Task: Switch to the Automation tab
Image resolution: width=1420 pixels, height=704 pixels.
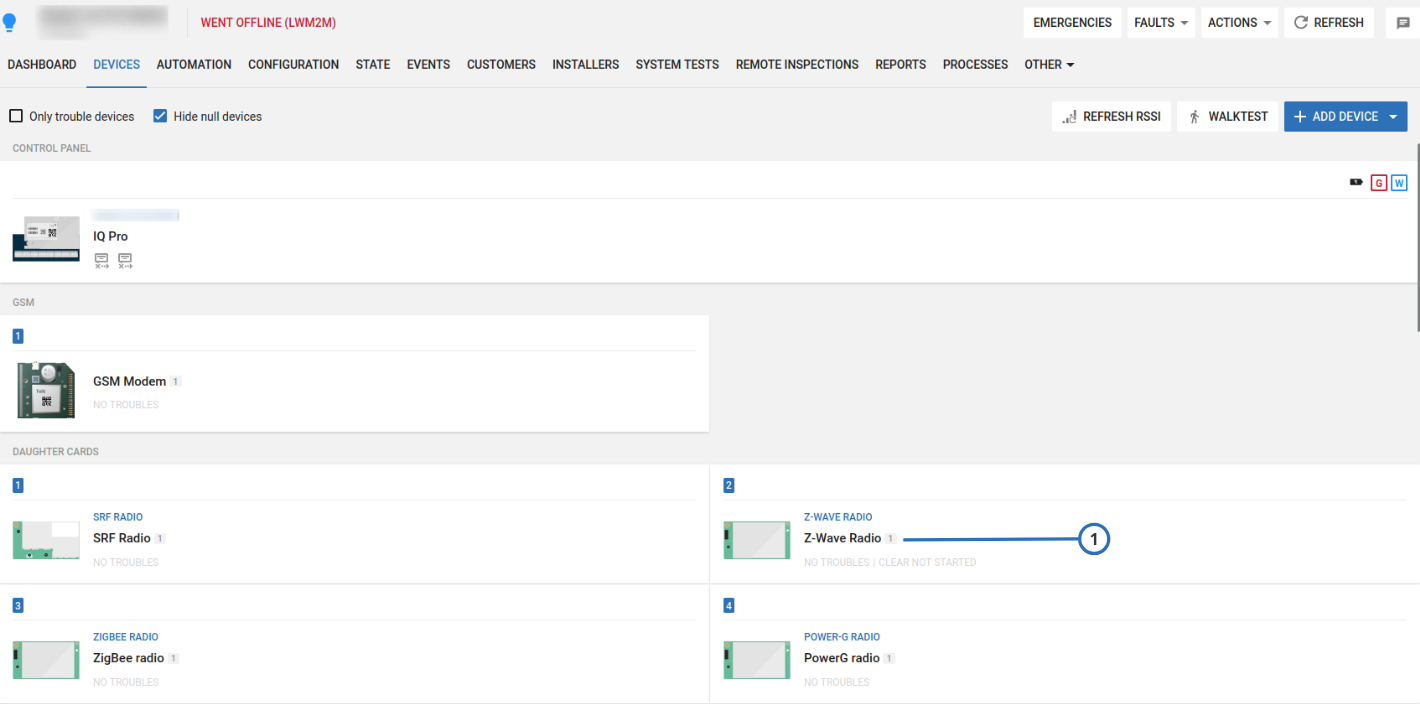Action: click(194, 64)
